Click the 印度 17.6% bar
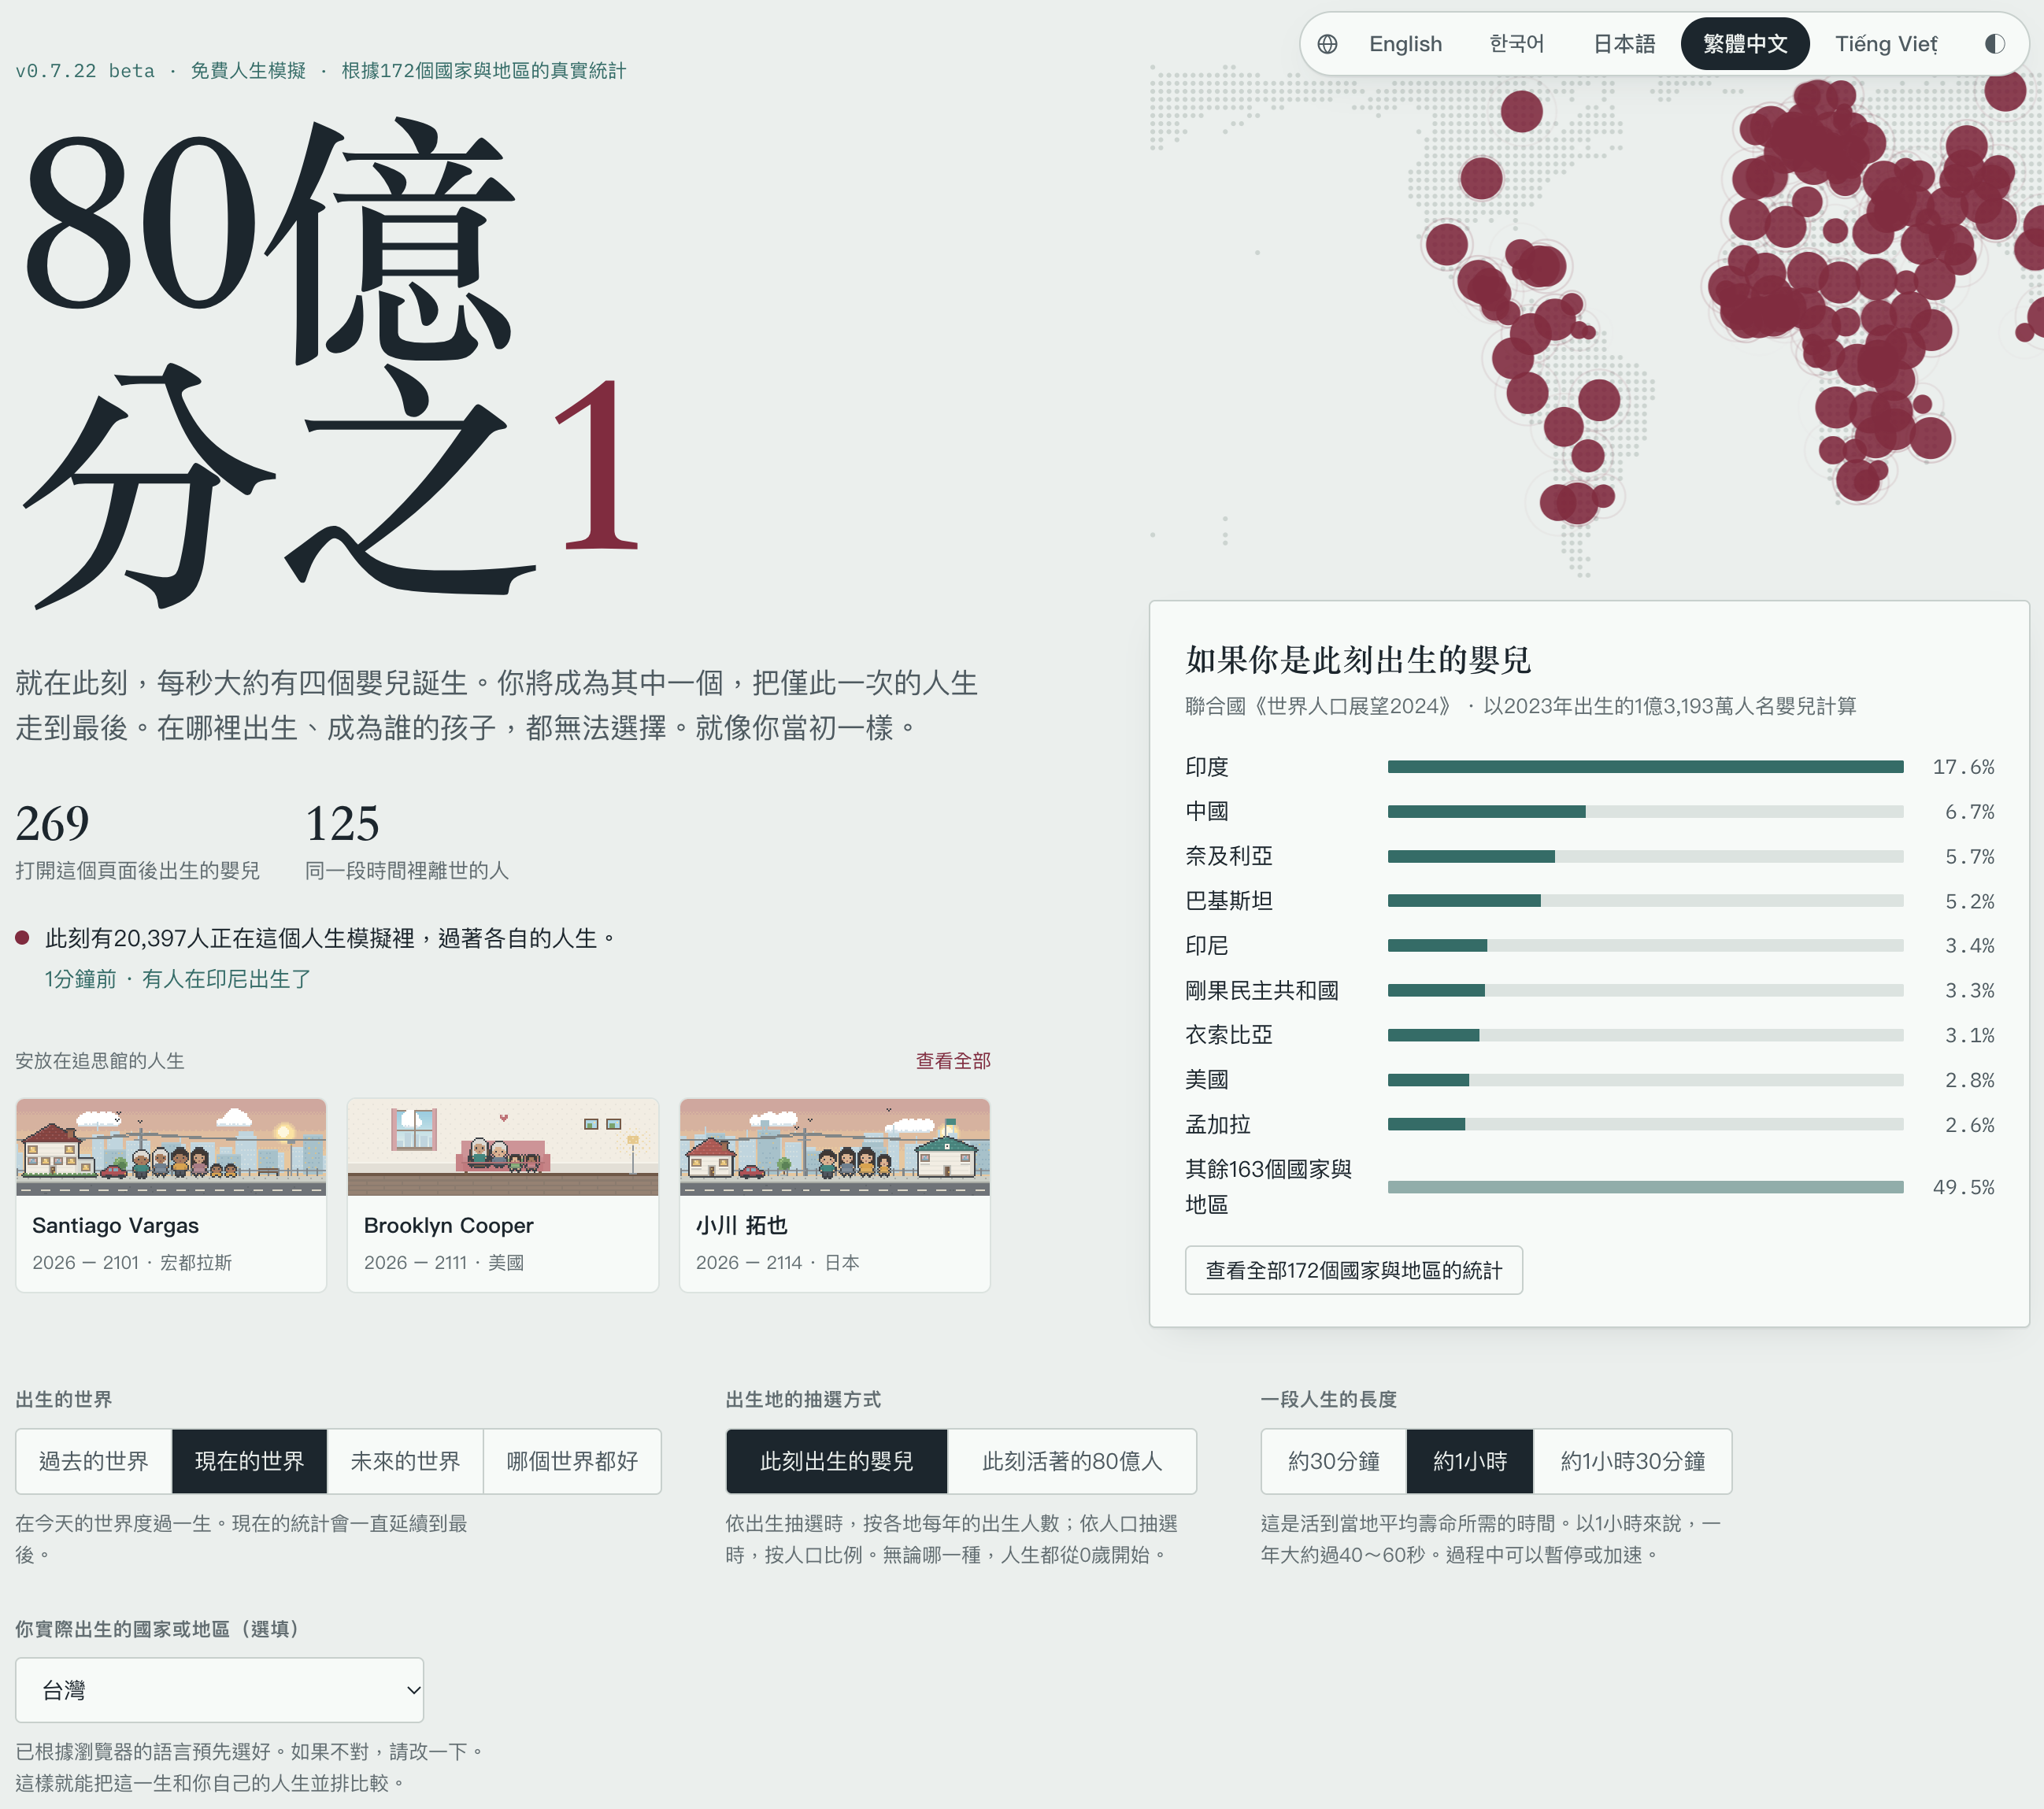Image resolution: width=2044 pixels, height=1809 pixels. click(1645, 767)
